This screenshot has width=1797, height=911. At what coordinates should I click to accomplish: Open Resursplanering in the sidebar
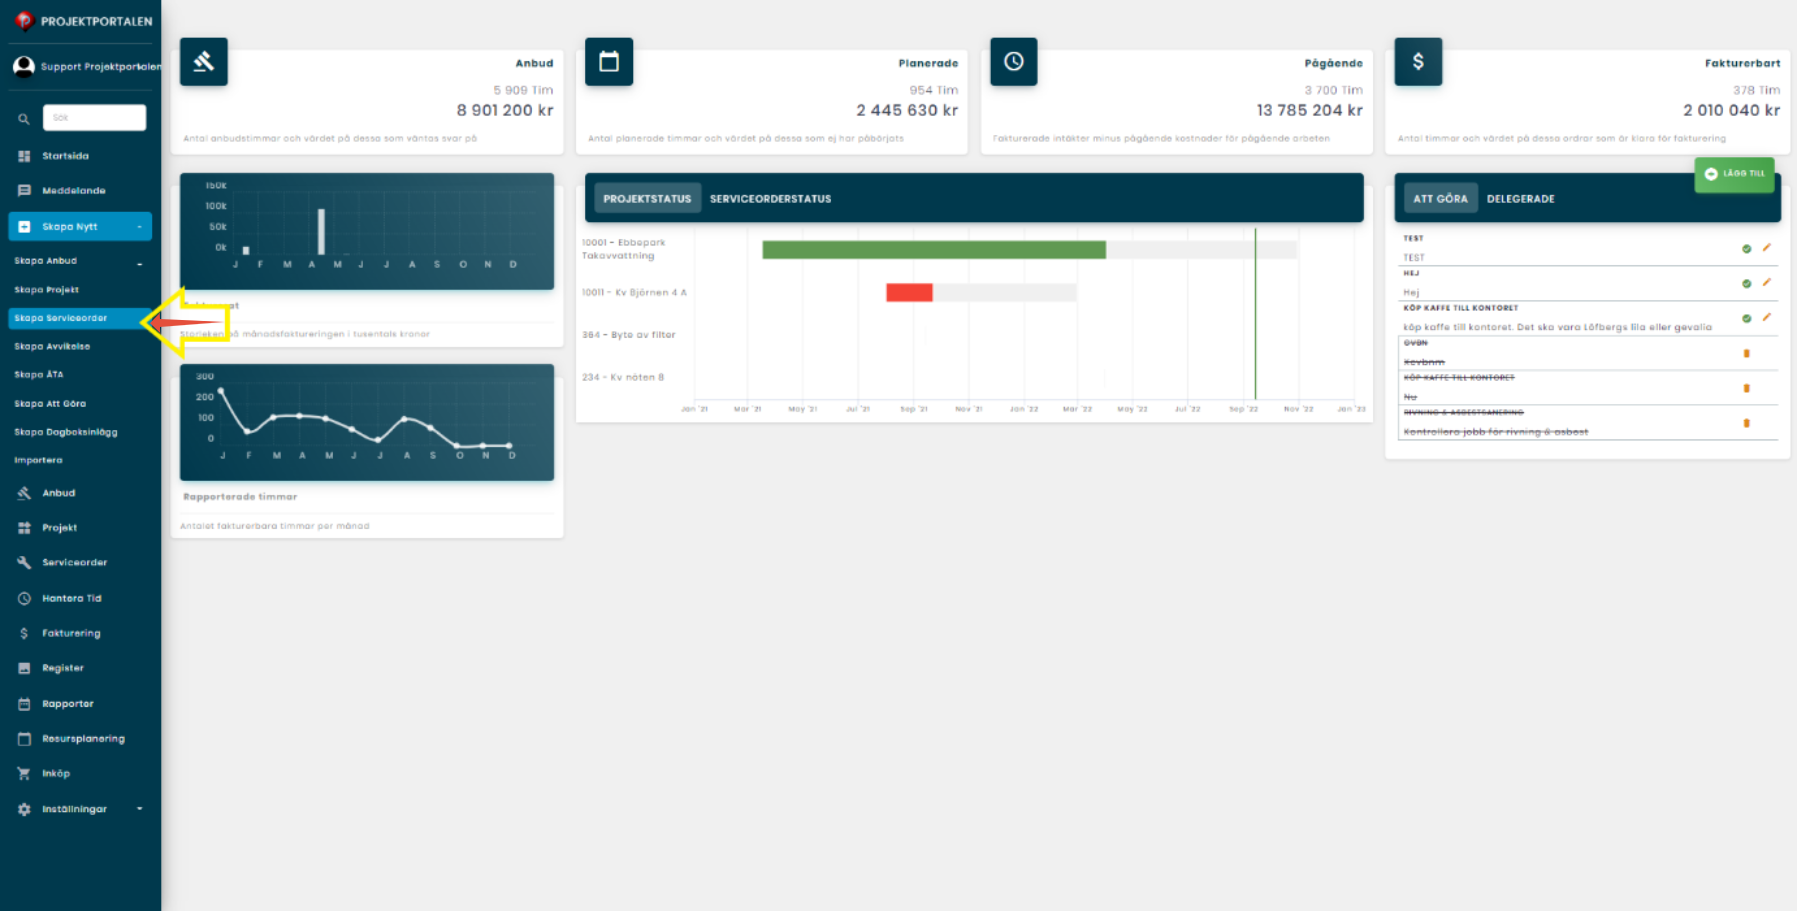[83, 739]
